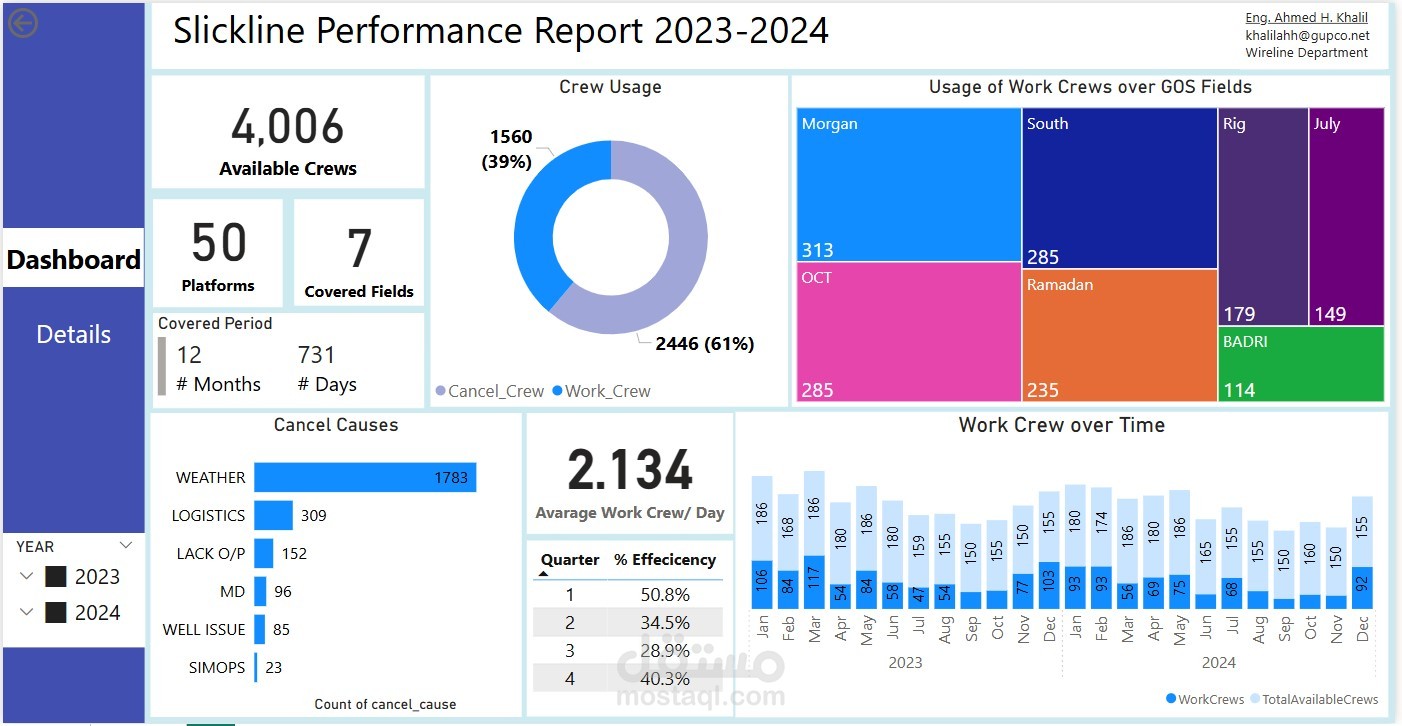Click the Eng. Ahmed H. Khalil name
This screenshot has height=726, width=1402.
pos(1307,18)
